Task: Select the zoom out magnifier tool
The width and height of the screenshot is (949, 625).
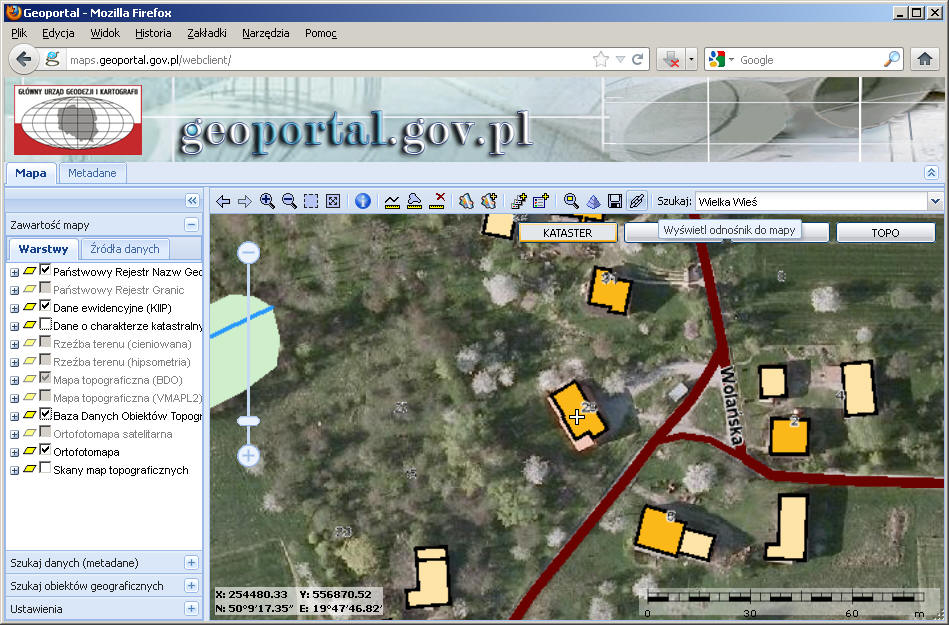Action: click(x=289, y=201)
